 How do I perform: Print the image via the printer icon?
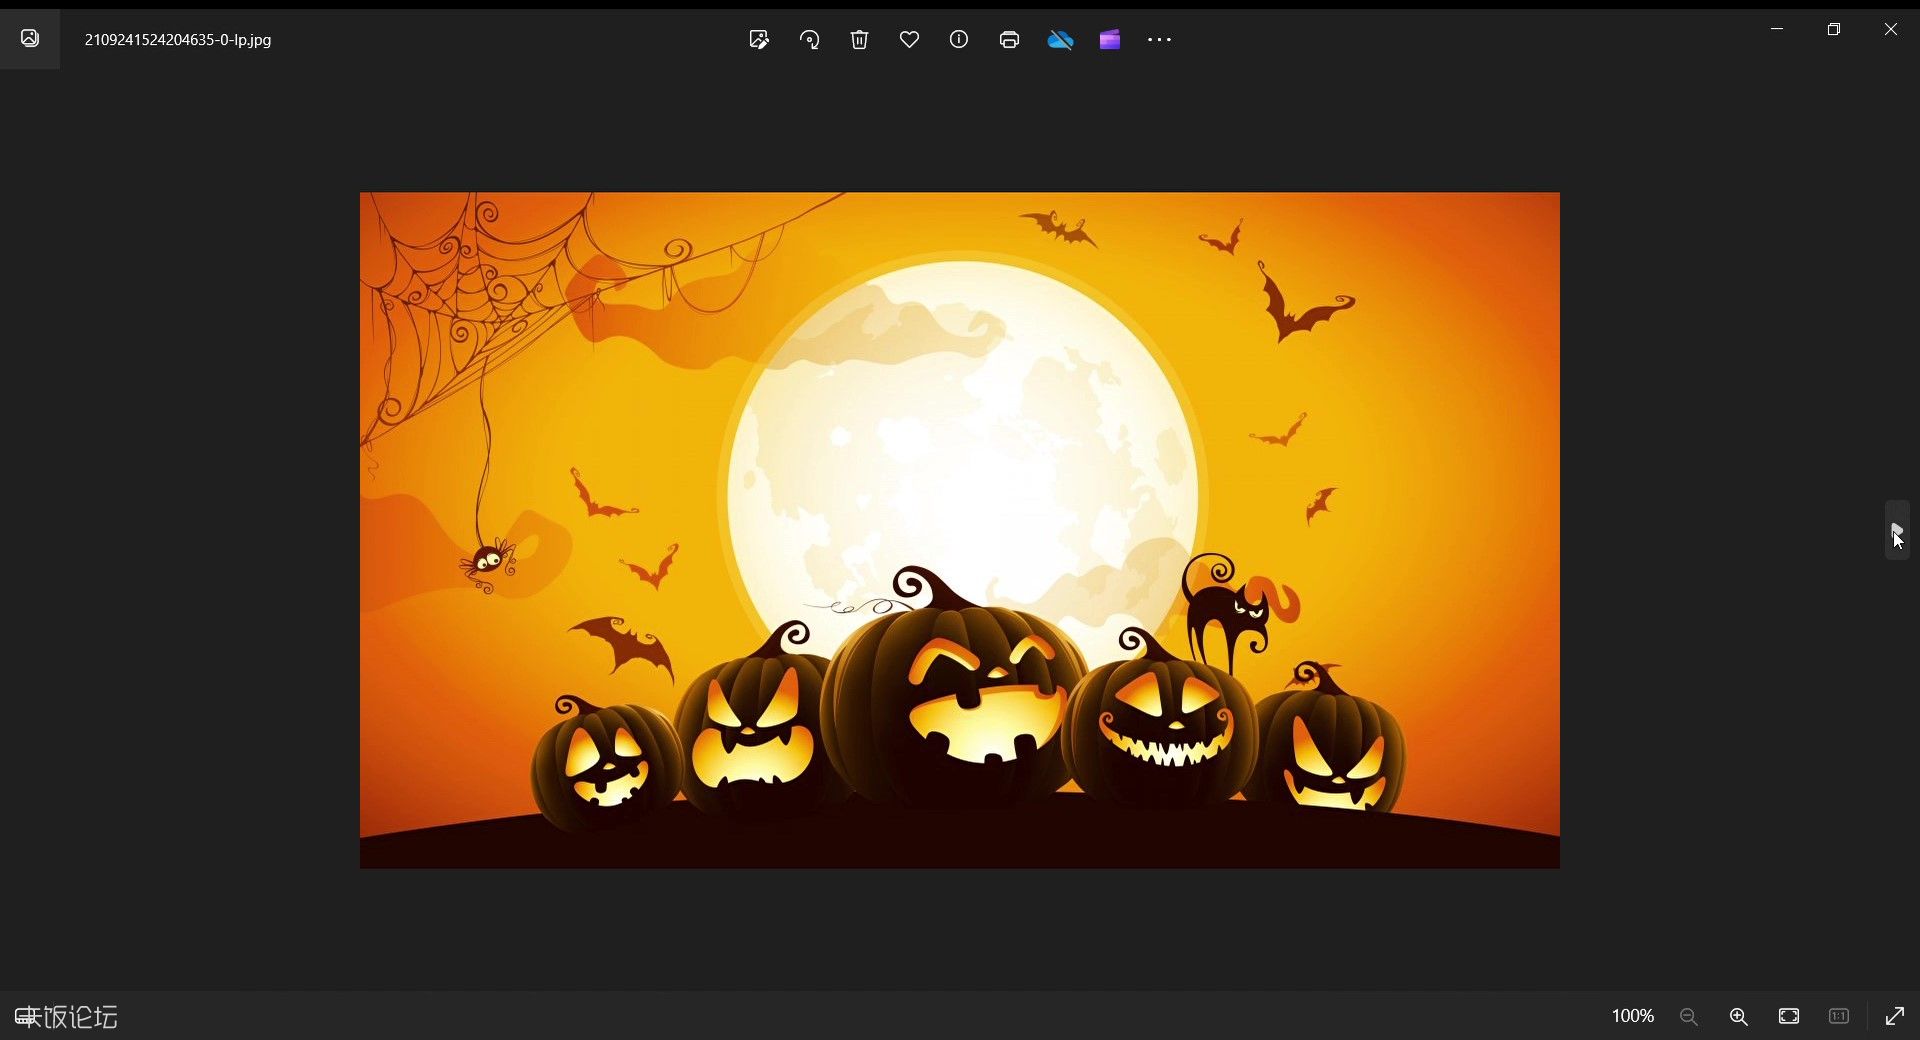(x=1009, y=40)
